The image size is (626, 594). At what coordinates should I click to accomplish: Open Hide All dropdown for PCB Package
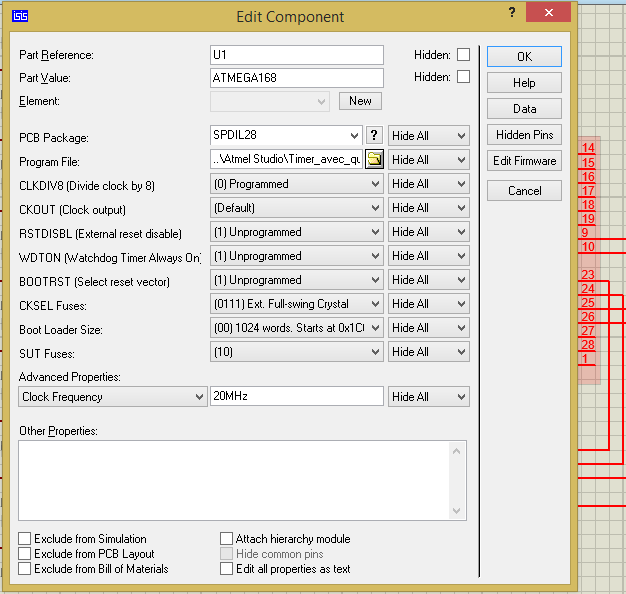coord(429,136)
